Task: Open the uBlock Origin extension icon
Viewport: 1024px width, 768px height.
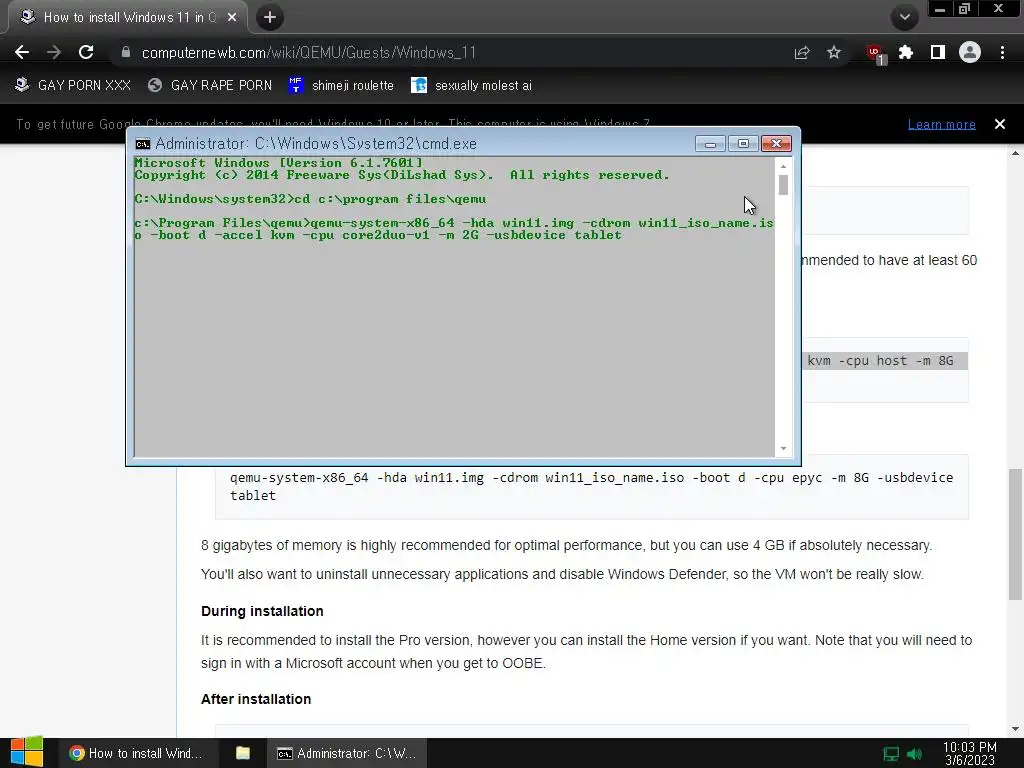Action: tap(874, 53)
